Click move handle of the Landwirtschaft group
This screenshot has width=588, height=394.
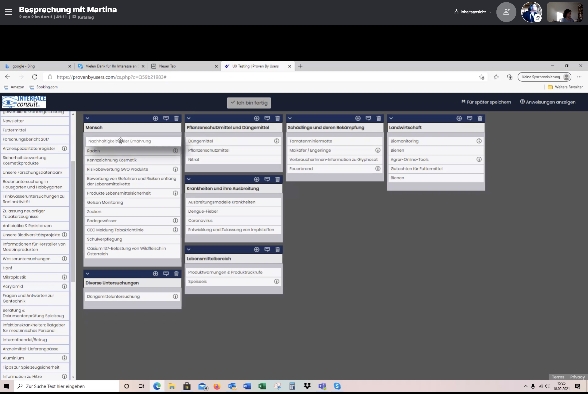[459, 118]
